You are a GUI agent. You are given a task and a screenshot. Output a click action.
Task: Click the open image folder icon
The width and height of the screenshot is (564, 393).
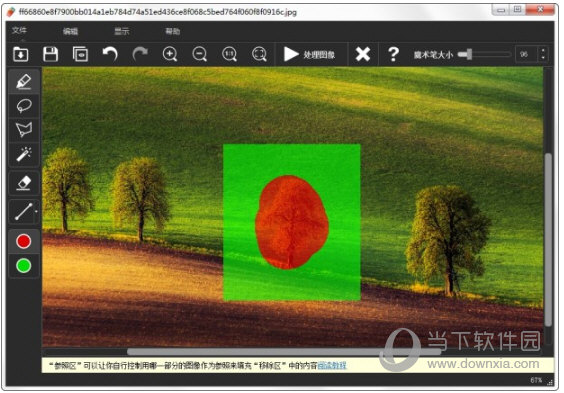pyautogui.click(x=21, y=55)
